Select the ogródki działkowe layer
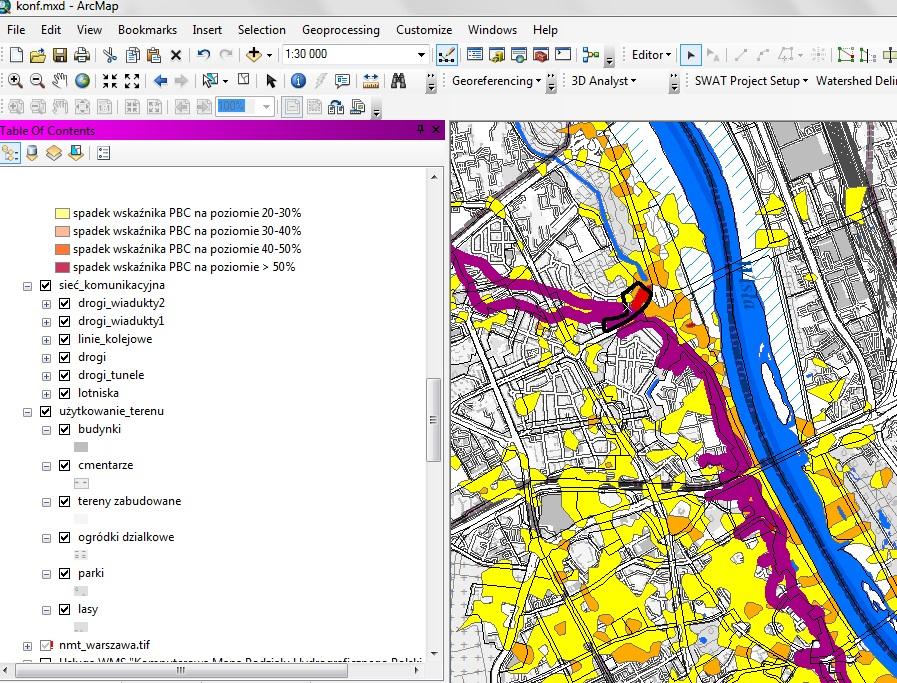Screen dimensions: 897x683 (126, 537)
